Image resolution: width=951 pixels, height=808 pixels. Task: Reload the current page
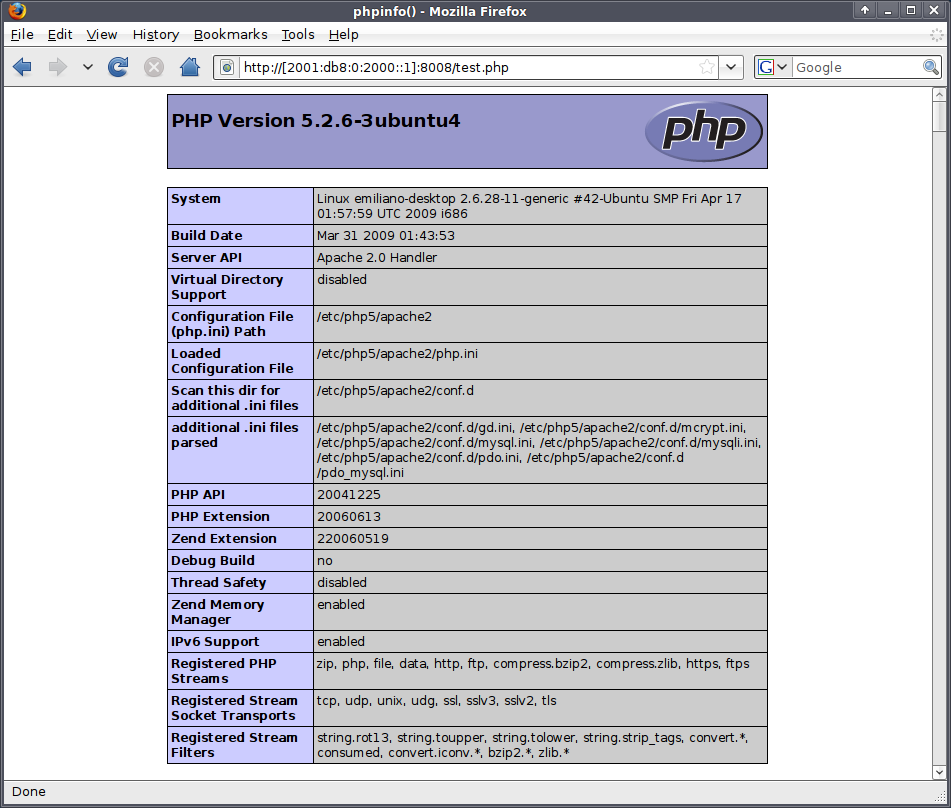tap(118, 67)
